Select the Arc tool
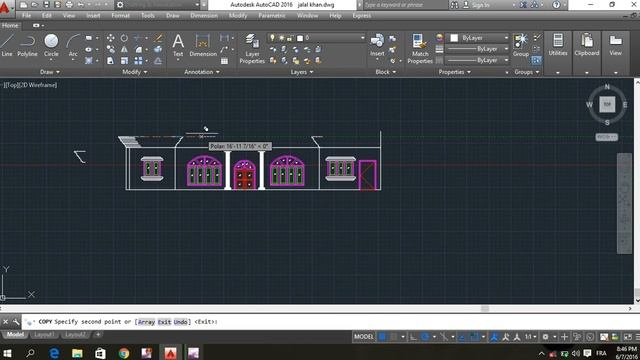 73,45
